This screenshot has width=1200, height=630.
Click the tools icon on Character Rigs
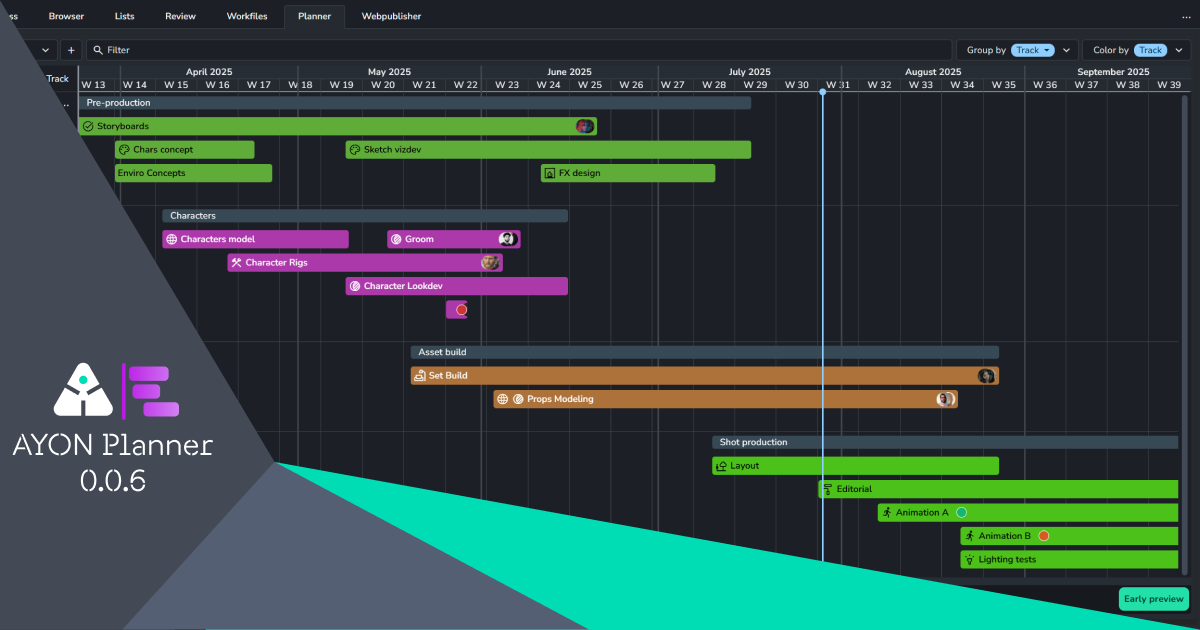tap(236, 263)
